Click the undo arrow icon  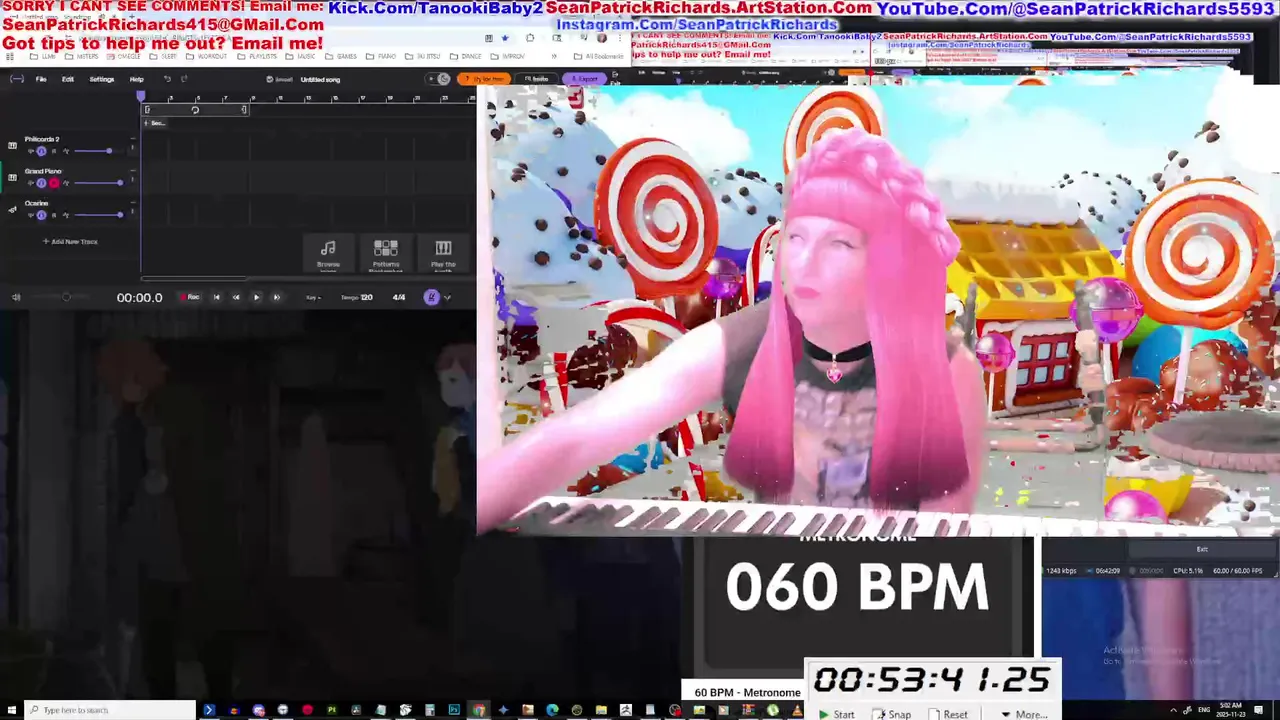[167, 79]
